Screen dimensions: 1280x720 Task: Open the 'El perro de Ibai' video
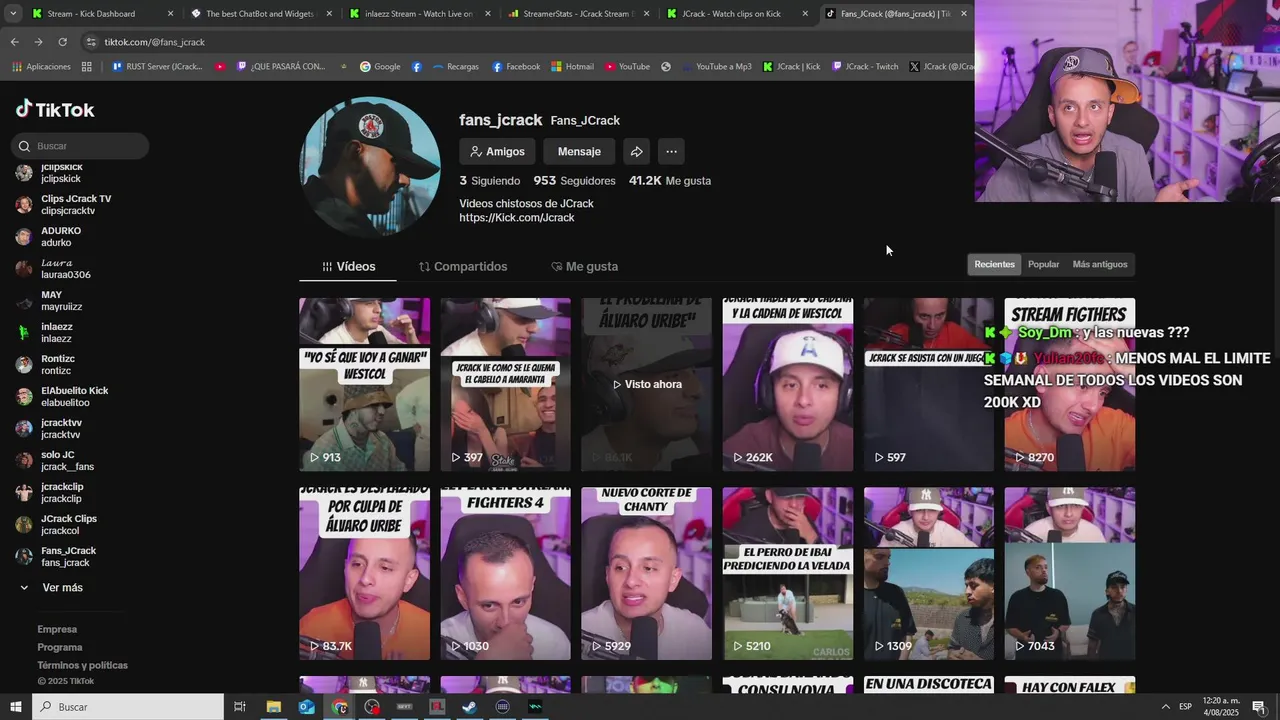pos(788,574)
